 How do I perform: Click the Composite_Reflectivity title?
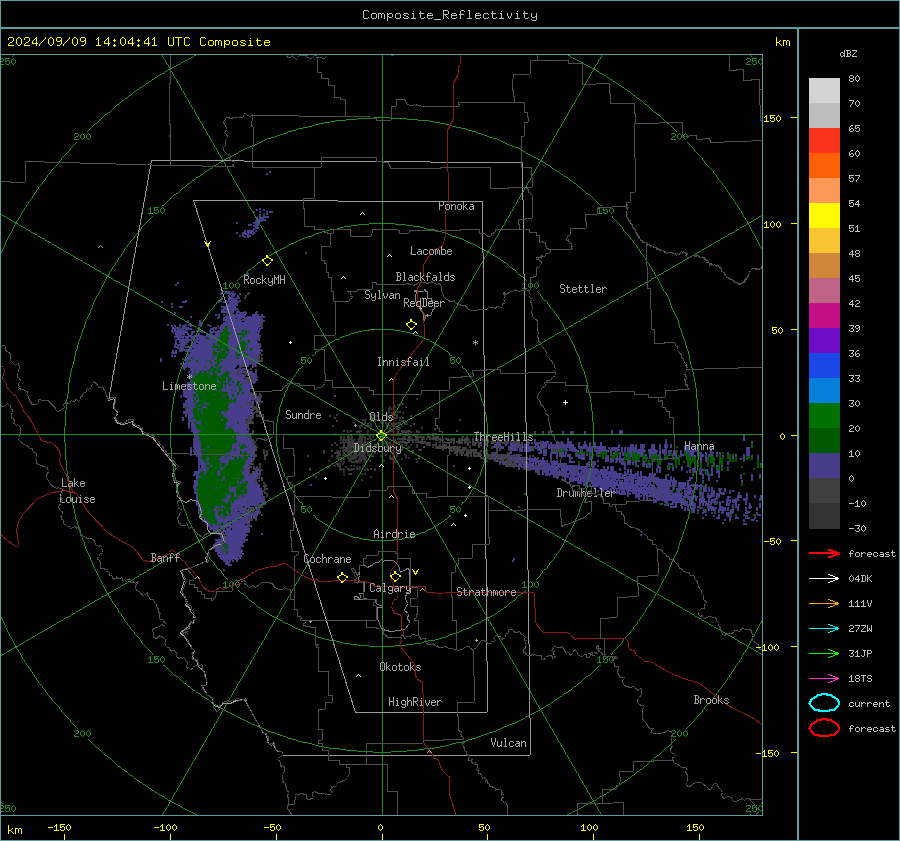450,15
